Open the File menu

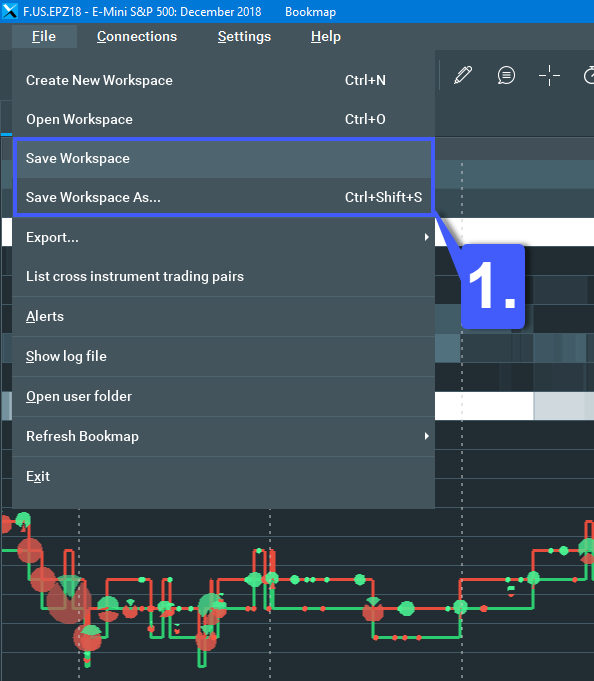44,36
